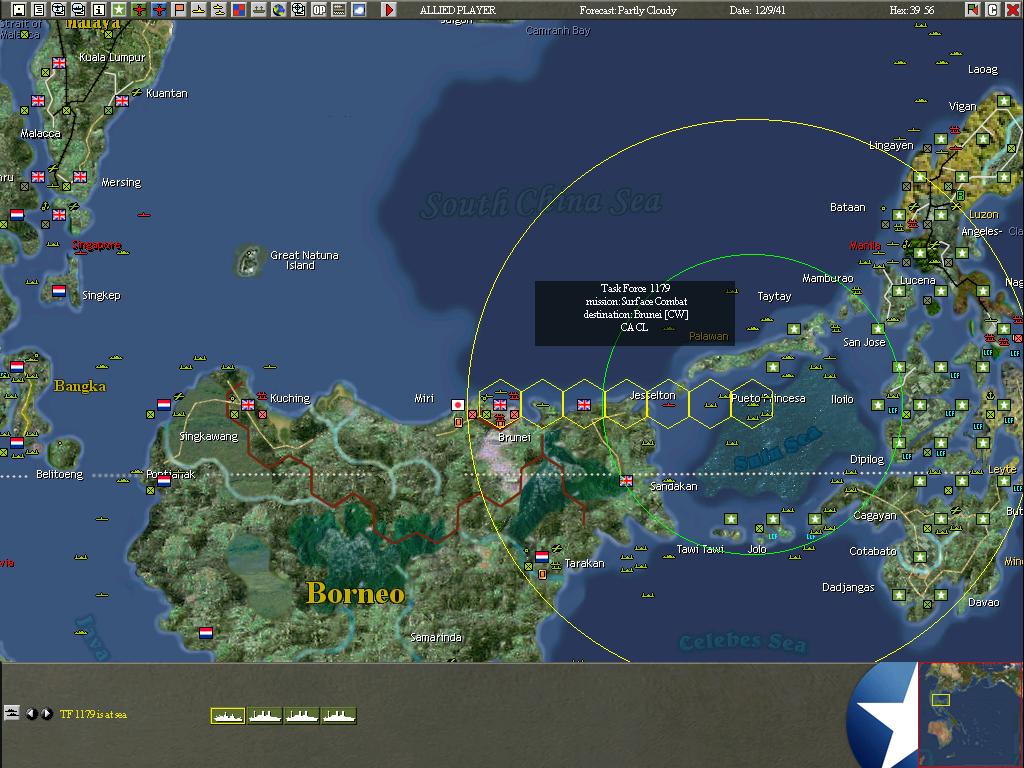Viewport: 1024px width, 768px height.
Task: Click the British flag next to Kuching
Action: (x=248, y=404)
